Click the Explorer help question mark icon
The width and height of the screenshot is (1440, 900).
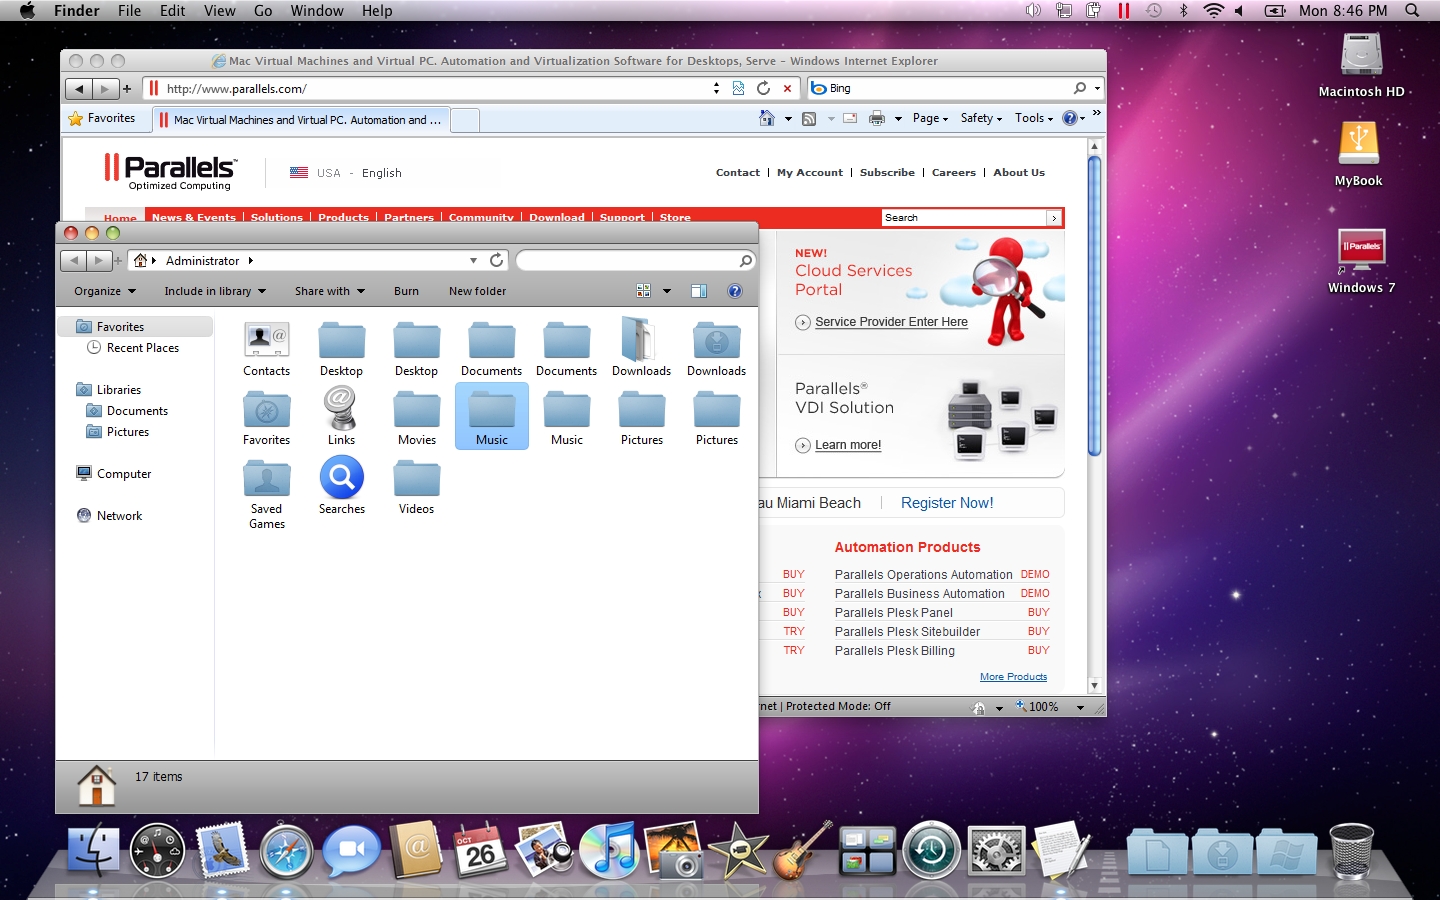(x=735, y=291)
